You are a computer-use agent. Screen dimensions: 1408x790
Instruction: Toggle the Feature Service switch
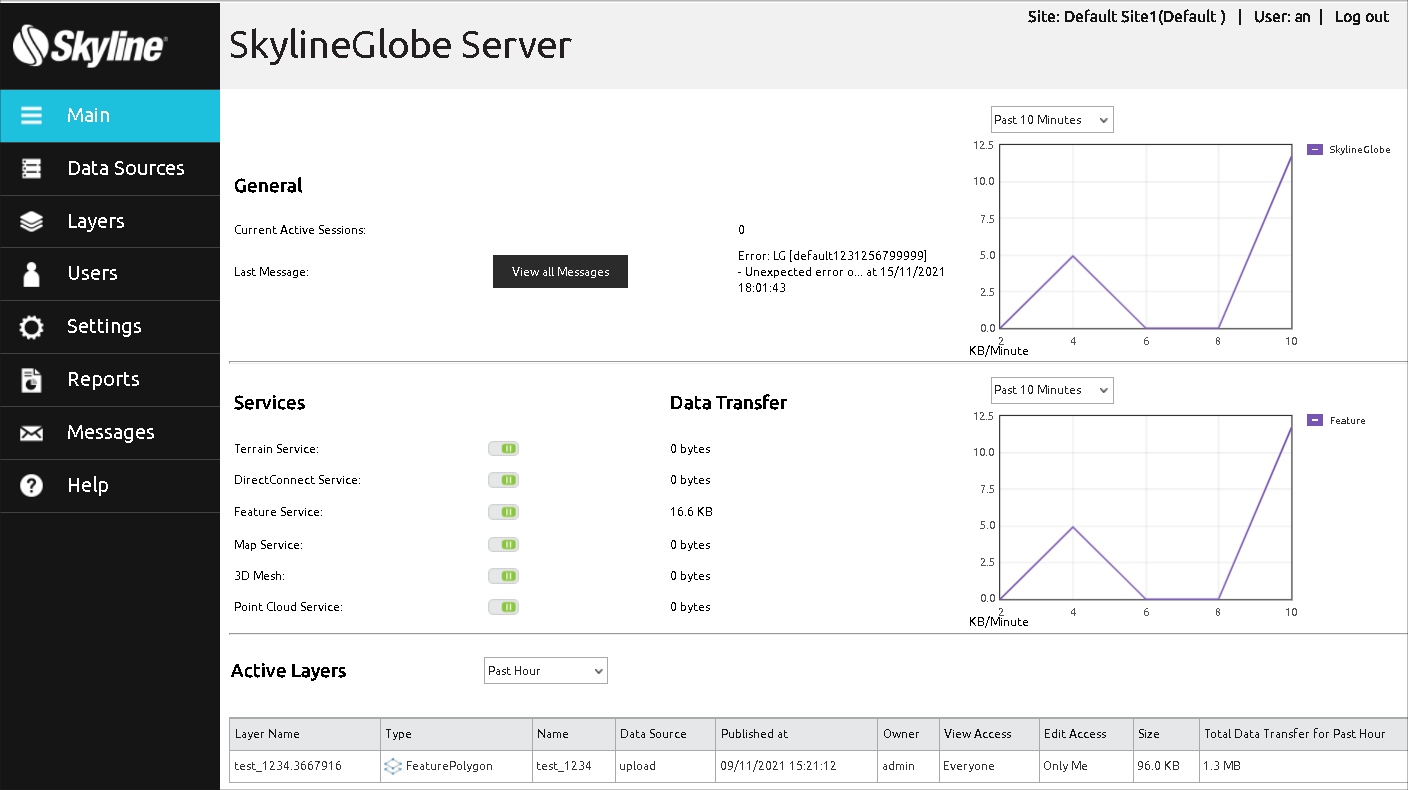(503, 512)
